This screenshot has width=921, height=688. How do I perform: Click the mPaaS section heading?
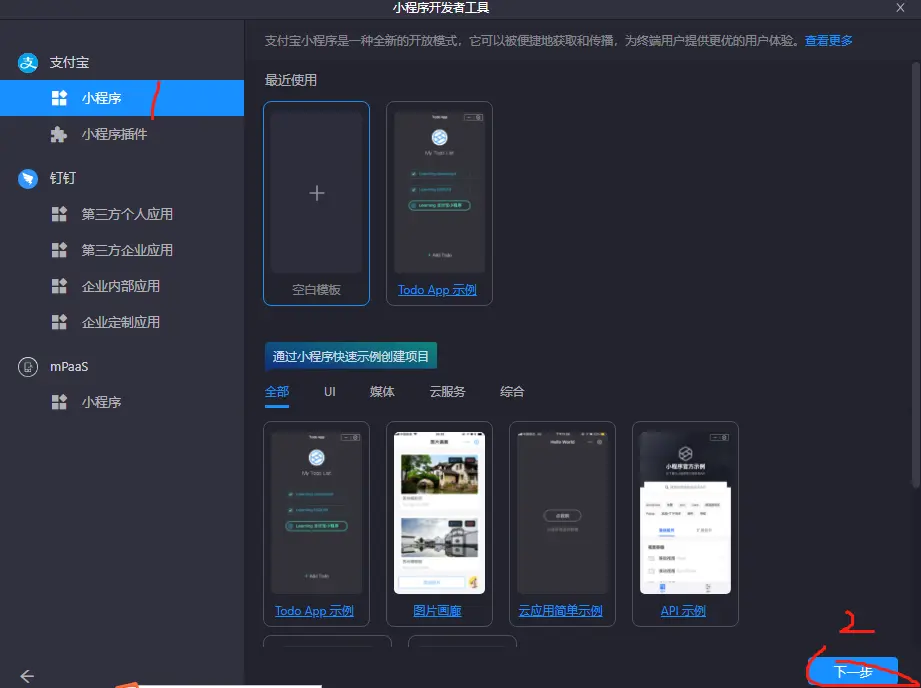[x=69, y=367]
